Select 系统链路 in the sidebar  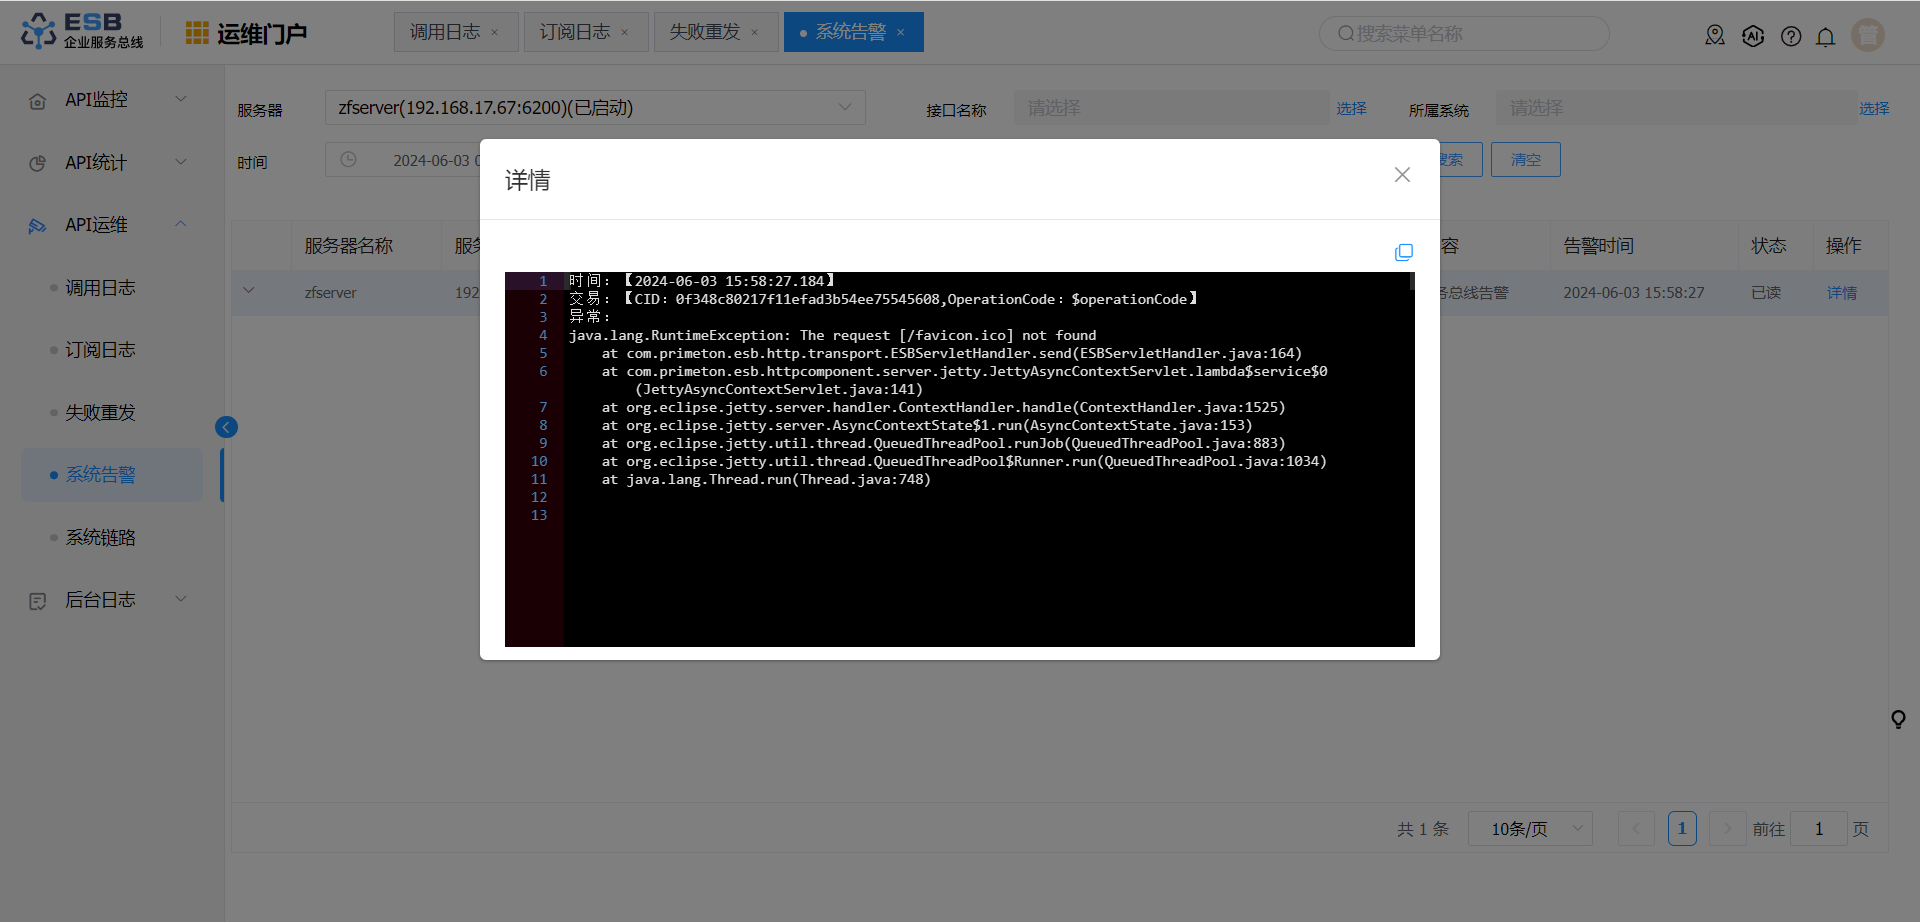100,538
